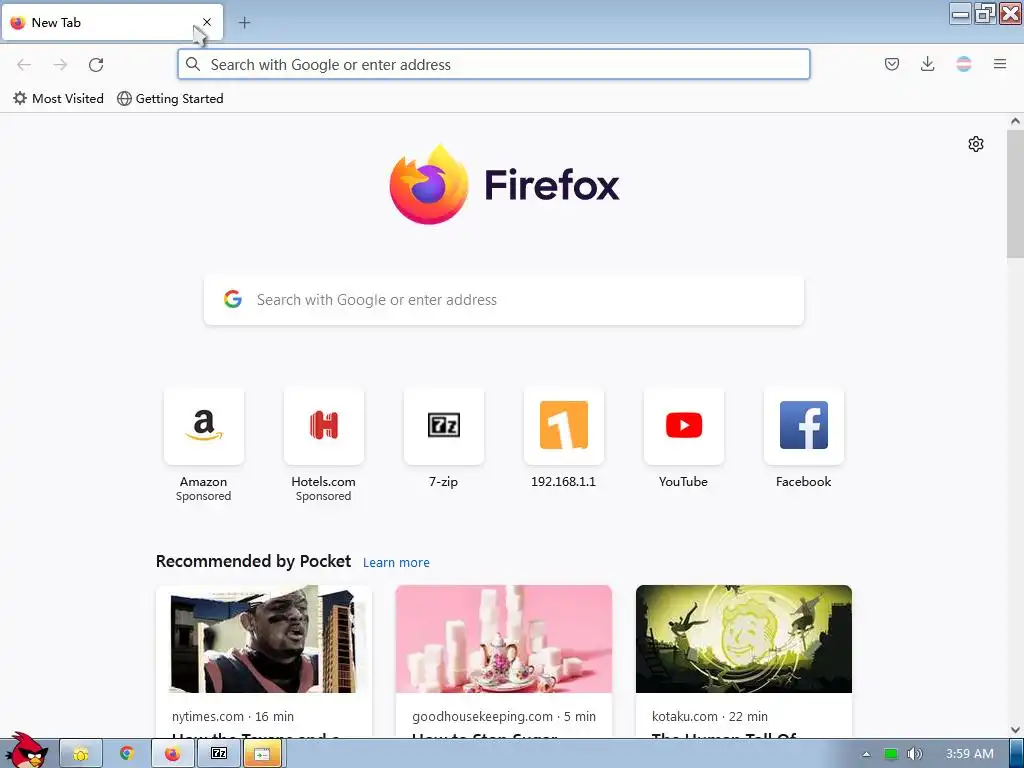
Task: Open the kotaku.com article thumbnail
Action: pos(744,639)
